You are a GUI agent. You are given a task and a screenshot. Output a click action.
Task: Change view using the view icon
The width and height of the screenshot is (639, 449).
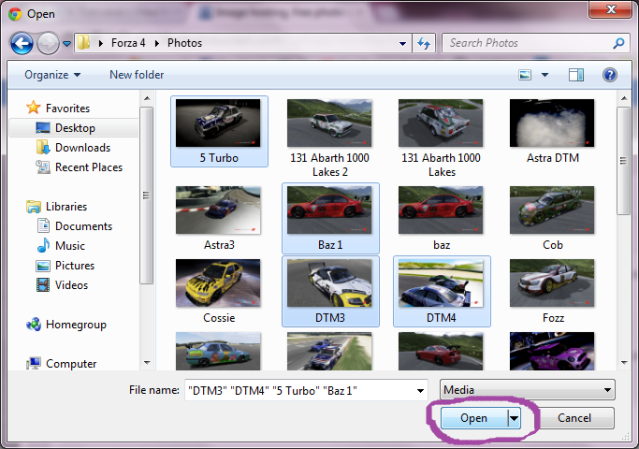point(525,75)
